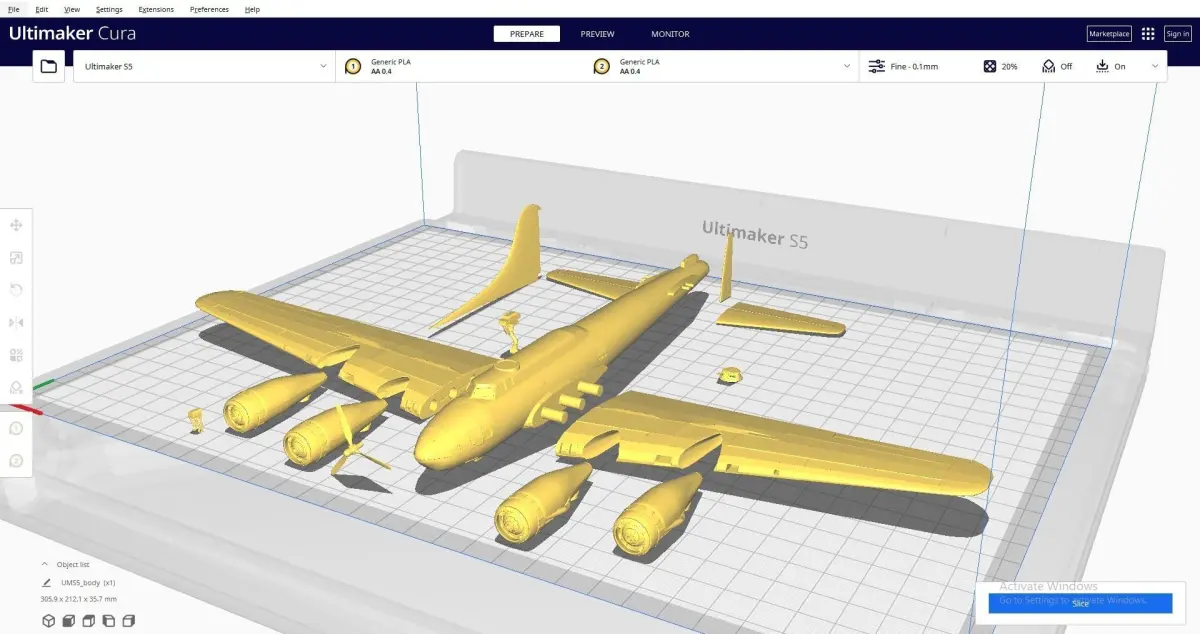Image resolution: width=1200 pixels, height=634 pixels.
Task: Choose extruder 2 button in left toolbar
Action: coord(16,461)
